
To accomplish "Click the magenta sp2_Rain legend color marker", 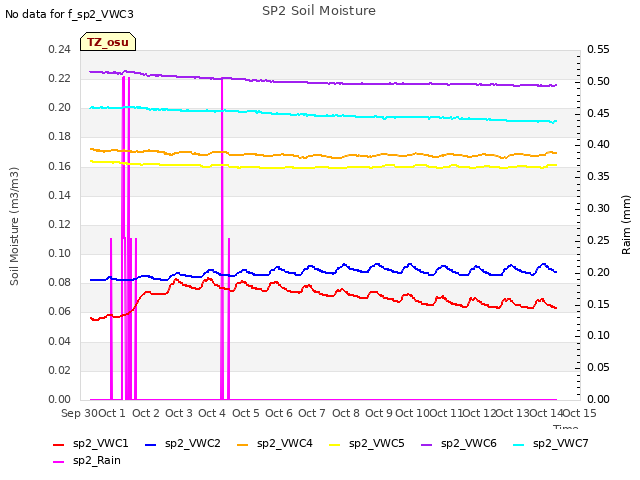I will (x=59, y=462).
